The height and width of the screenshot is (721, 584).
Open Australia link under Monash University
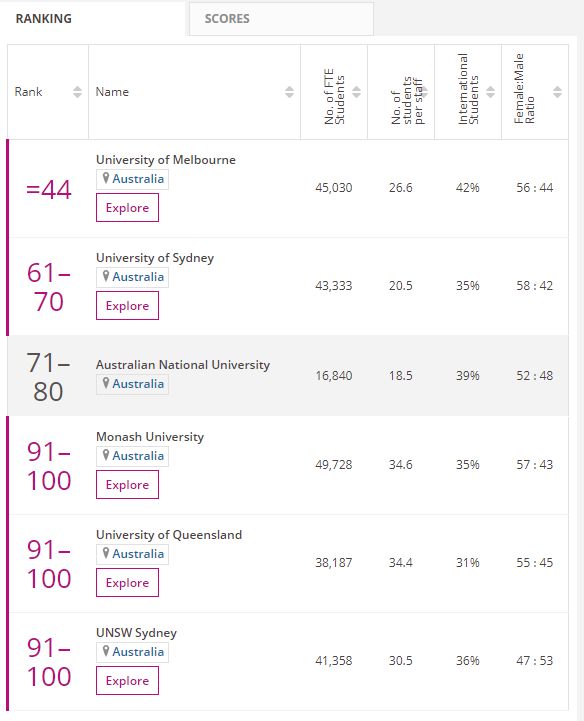pos(138,456)
